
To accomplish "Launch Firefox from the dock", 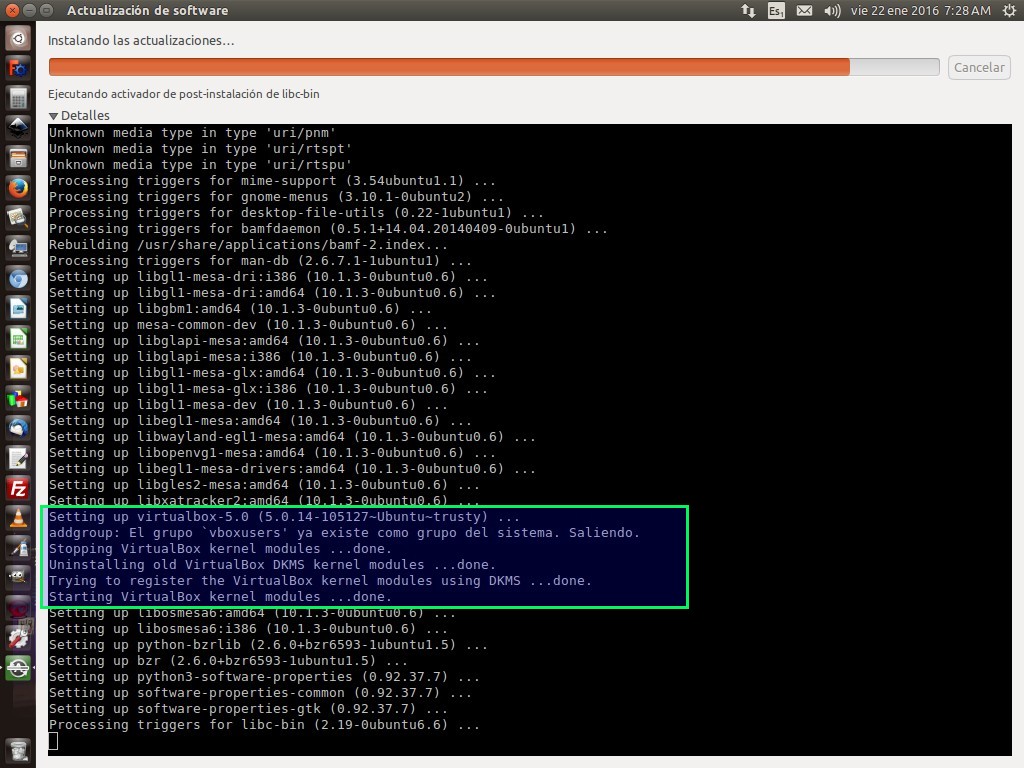I will [18, 187].
